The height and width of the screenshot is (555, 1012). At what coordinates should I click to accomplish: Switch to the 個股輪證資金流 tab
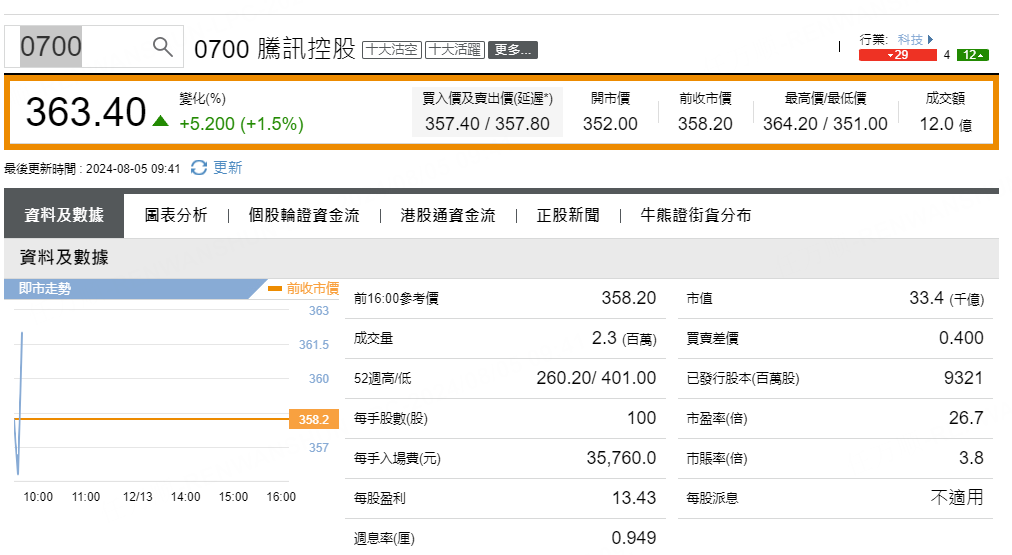pyautogui.click(x=304, y=215)
